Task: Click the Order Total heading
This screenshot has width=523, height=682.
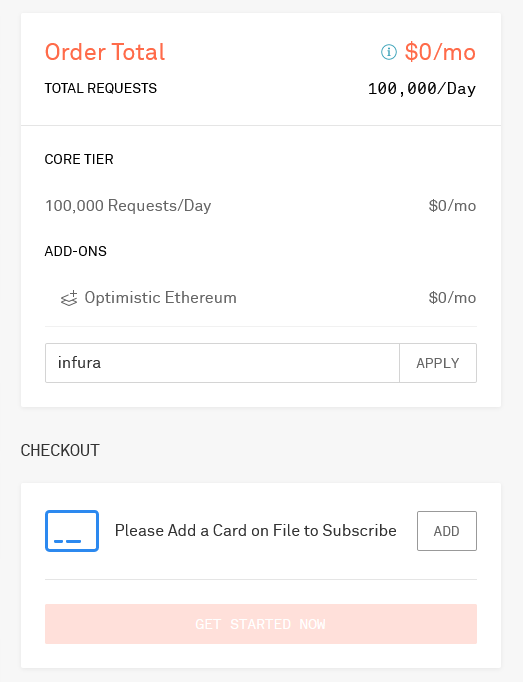Action: click(x=105, y=52)
